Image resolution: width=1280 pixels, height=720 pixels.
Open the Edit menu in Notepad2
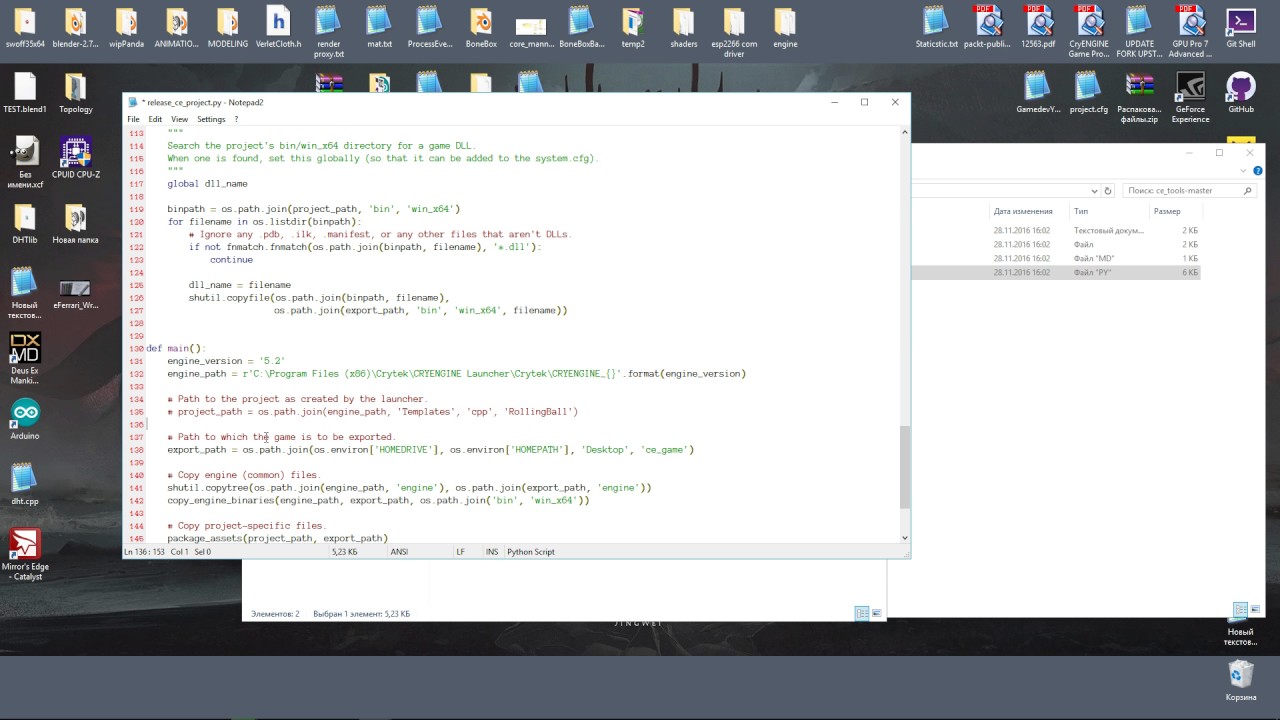click(x=155, y=119)
